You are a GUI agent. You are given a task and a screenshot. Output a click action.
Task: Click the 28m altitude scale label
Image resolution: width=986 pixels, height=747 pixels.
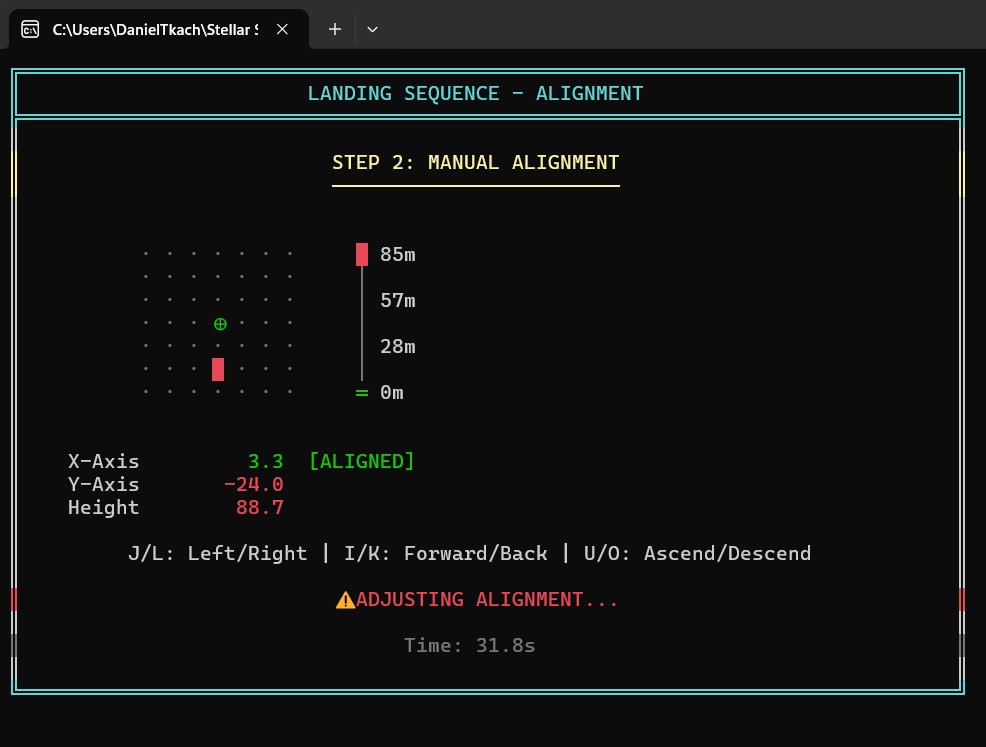(397, 346)
